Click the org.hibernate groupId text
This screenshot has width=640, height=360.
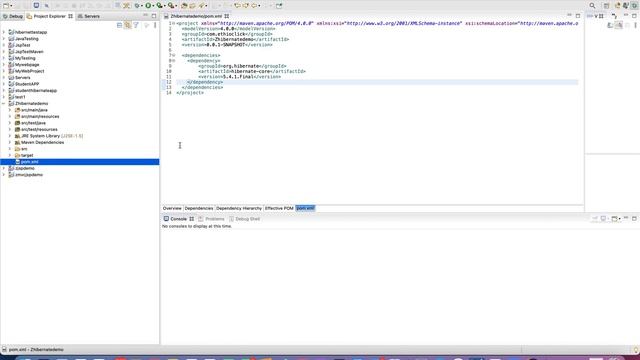click(241, 66)
